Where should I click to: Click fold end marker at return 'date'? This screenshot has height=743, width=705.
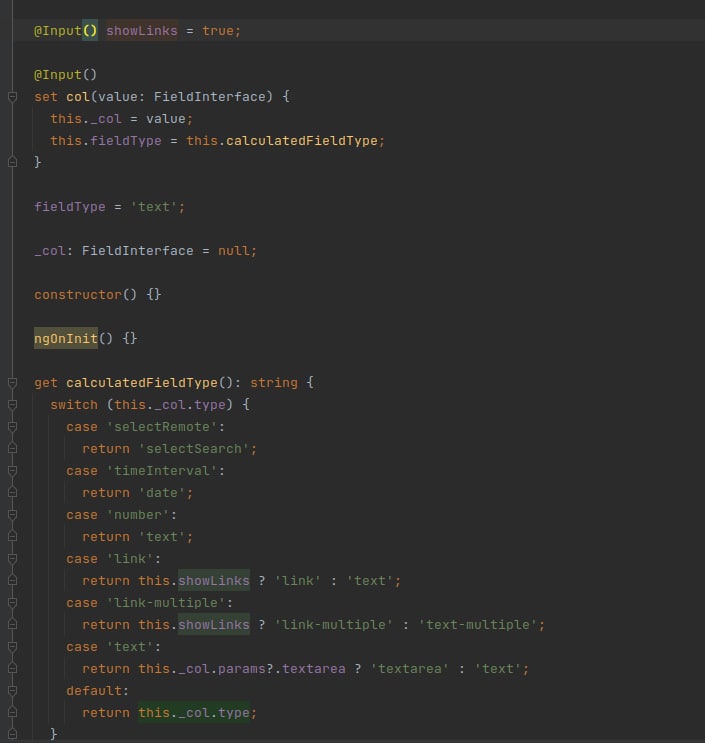click(x=13, y=492)
